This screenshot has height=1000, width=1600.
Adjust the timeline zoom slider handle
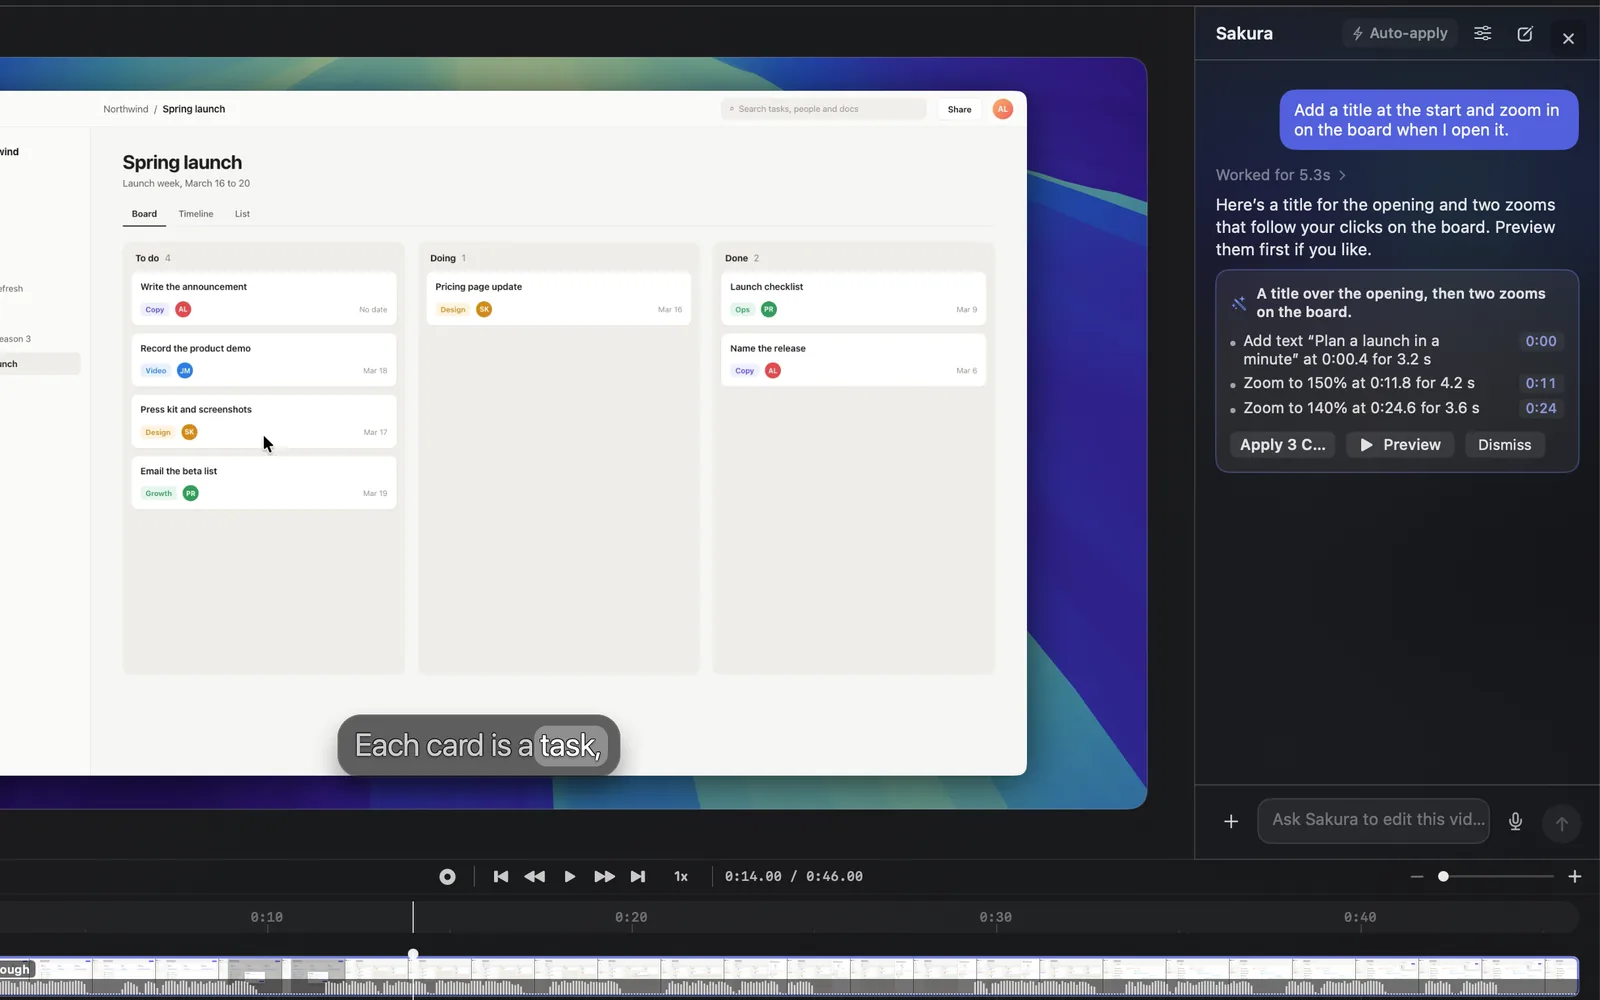coord(1443,877)
